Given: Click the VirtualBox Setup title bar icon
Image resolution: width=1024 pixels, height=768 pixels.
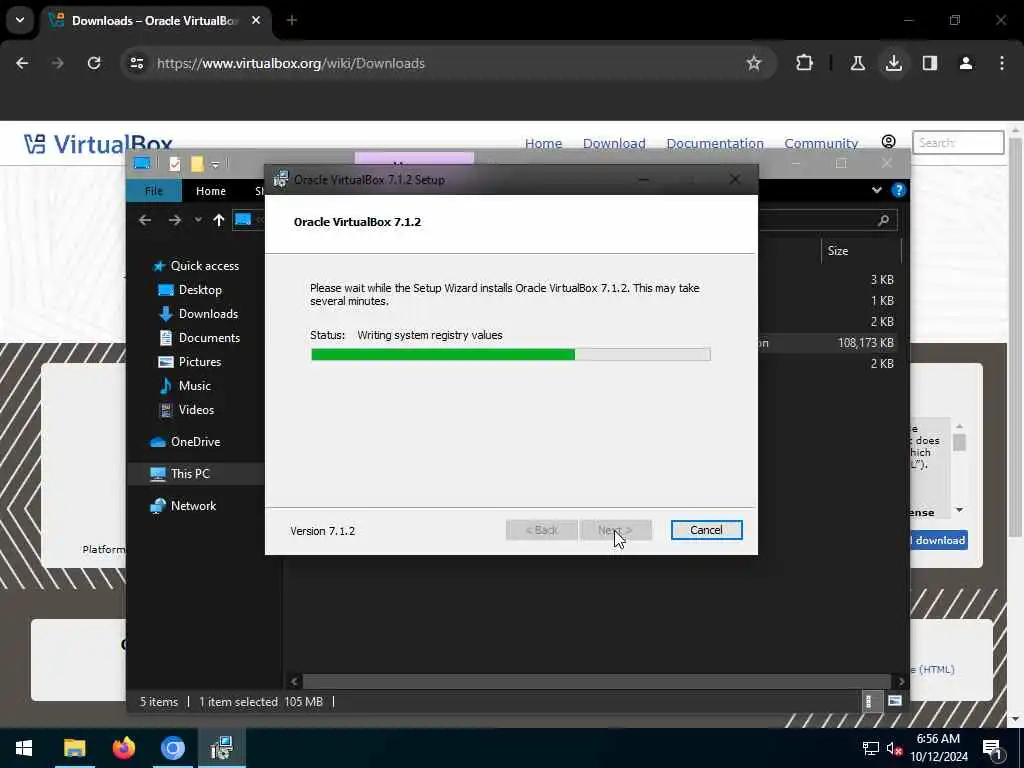Looking at the screenshot, I should 280,179.
